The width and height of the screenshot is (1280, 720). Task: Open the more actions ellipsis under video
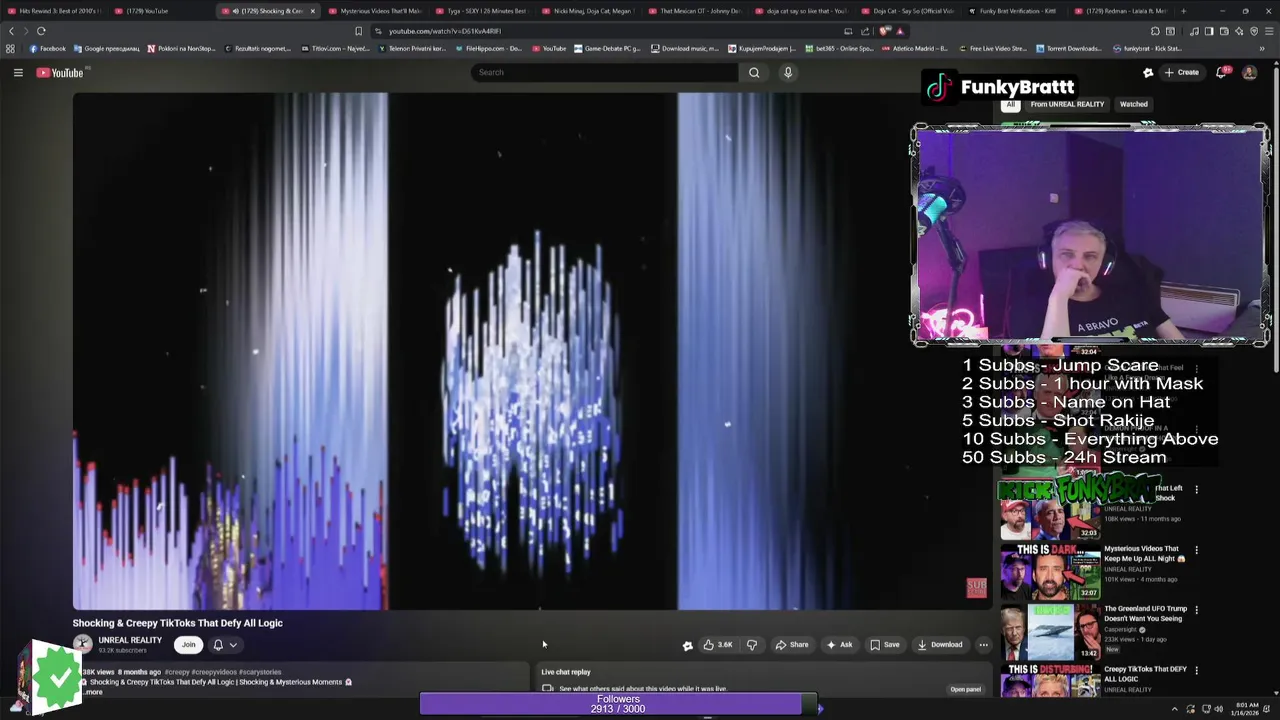983,645
